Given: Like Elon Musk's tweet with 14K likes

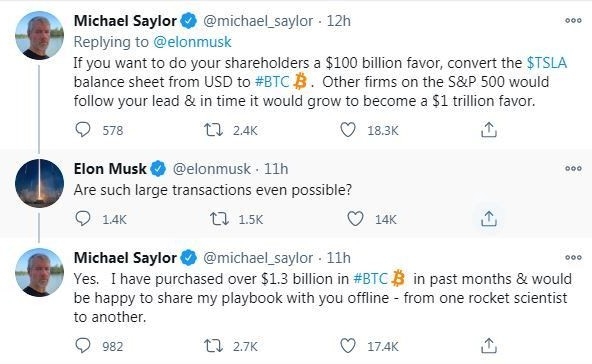Looking at the screenshot, I should click(x=355, y=219).
